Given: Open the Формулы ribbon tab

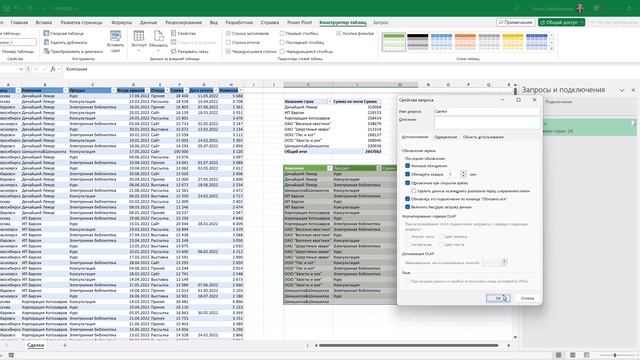Looking at the screenshot, I should [122, 22].
